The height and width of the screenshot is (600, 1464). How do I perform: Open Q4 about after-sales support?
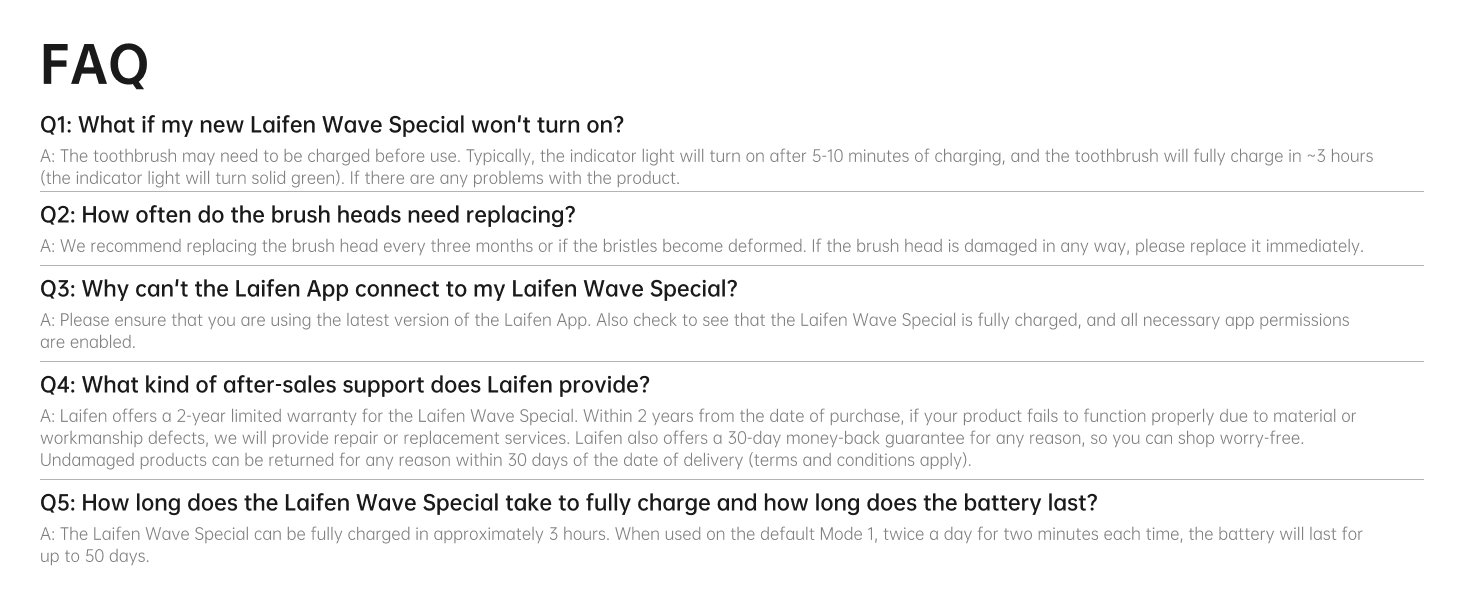pos(344,385)
